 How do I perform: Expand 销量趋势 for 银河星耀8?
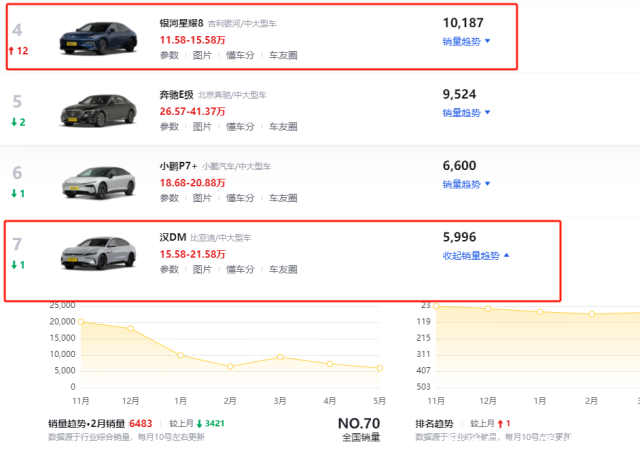click(466, 42)
